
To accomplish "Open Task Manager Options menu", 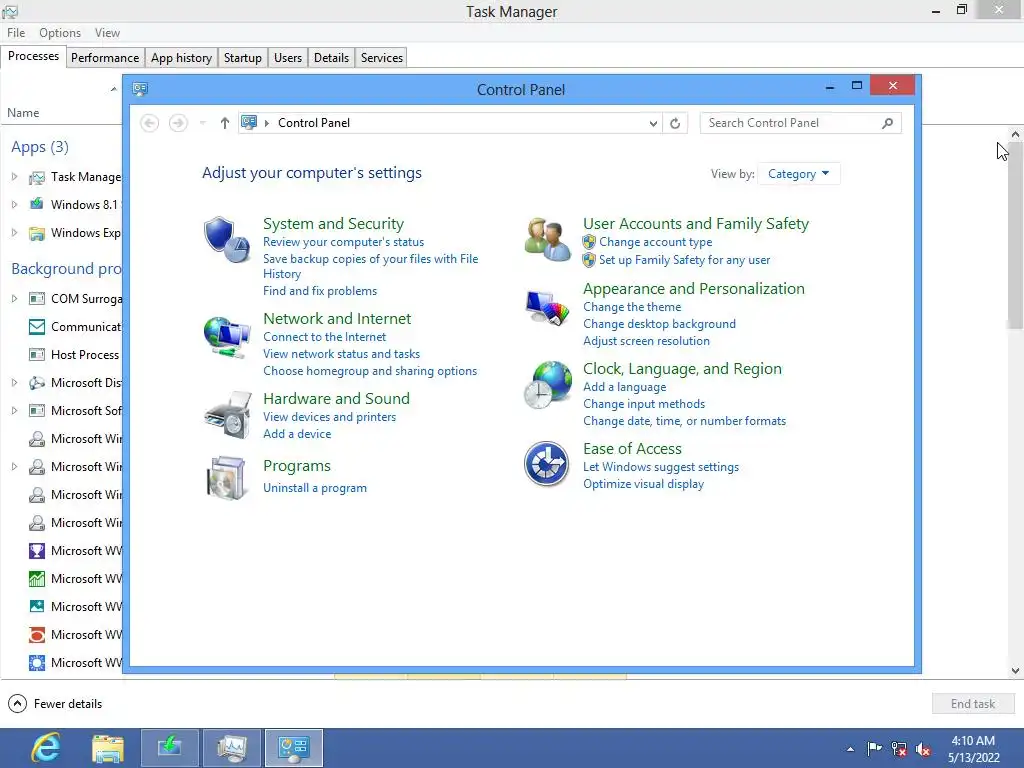I will tap(59, 33).
